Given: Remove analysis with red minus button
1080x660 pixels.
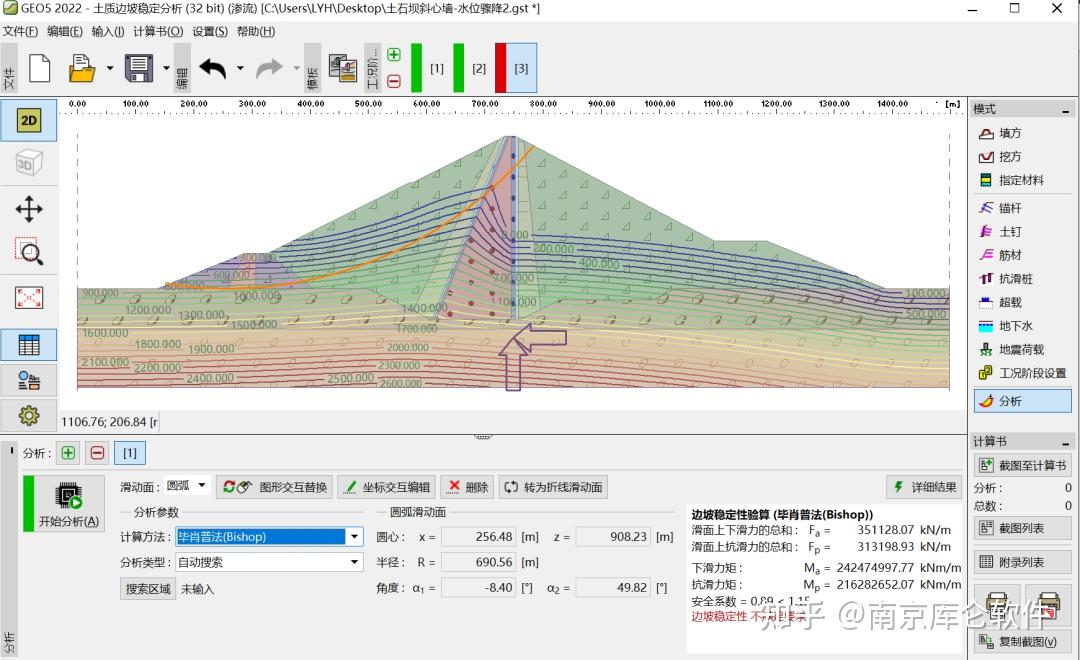Looking at the screenshot, I should coord(97,453).
